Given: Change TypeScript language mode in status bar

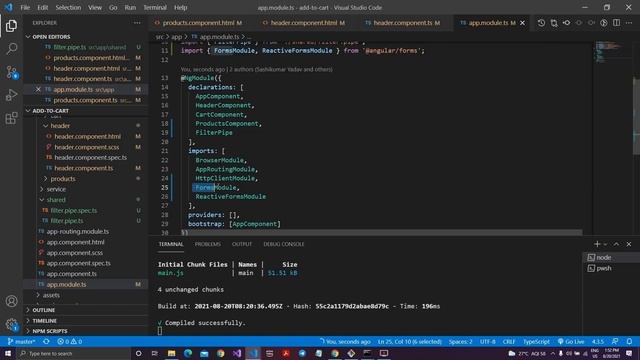Looking at the screenshot, I should point(536,342).
